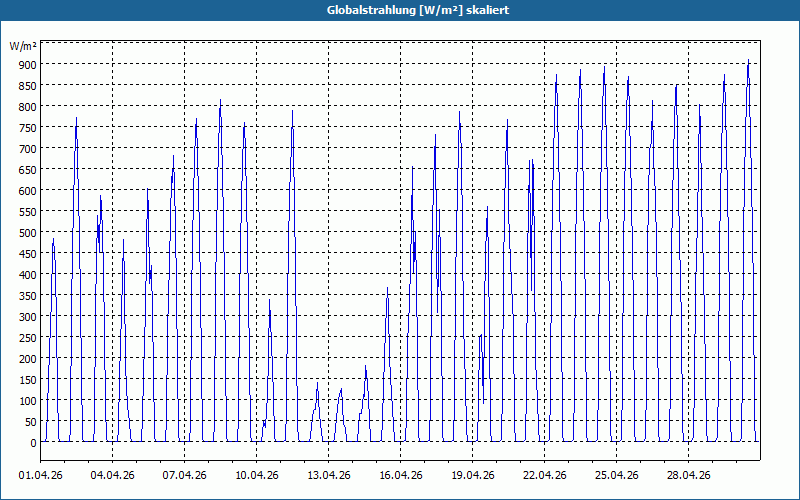Click the 750 y-axis value
800x500 pixels.
(28, 128)
